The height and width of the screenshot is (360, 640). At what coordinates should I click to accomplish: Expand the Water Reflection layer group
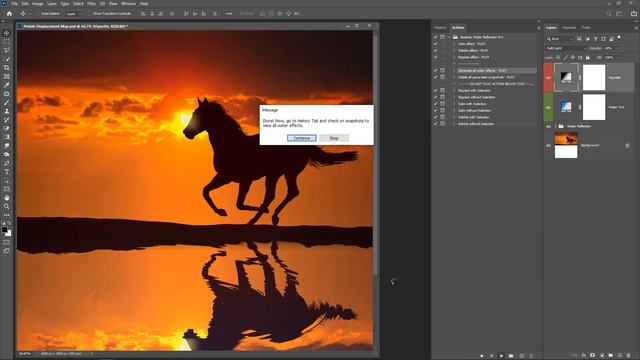(556, 127)
